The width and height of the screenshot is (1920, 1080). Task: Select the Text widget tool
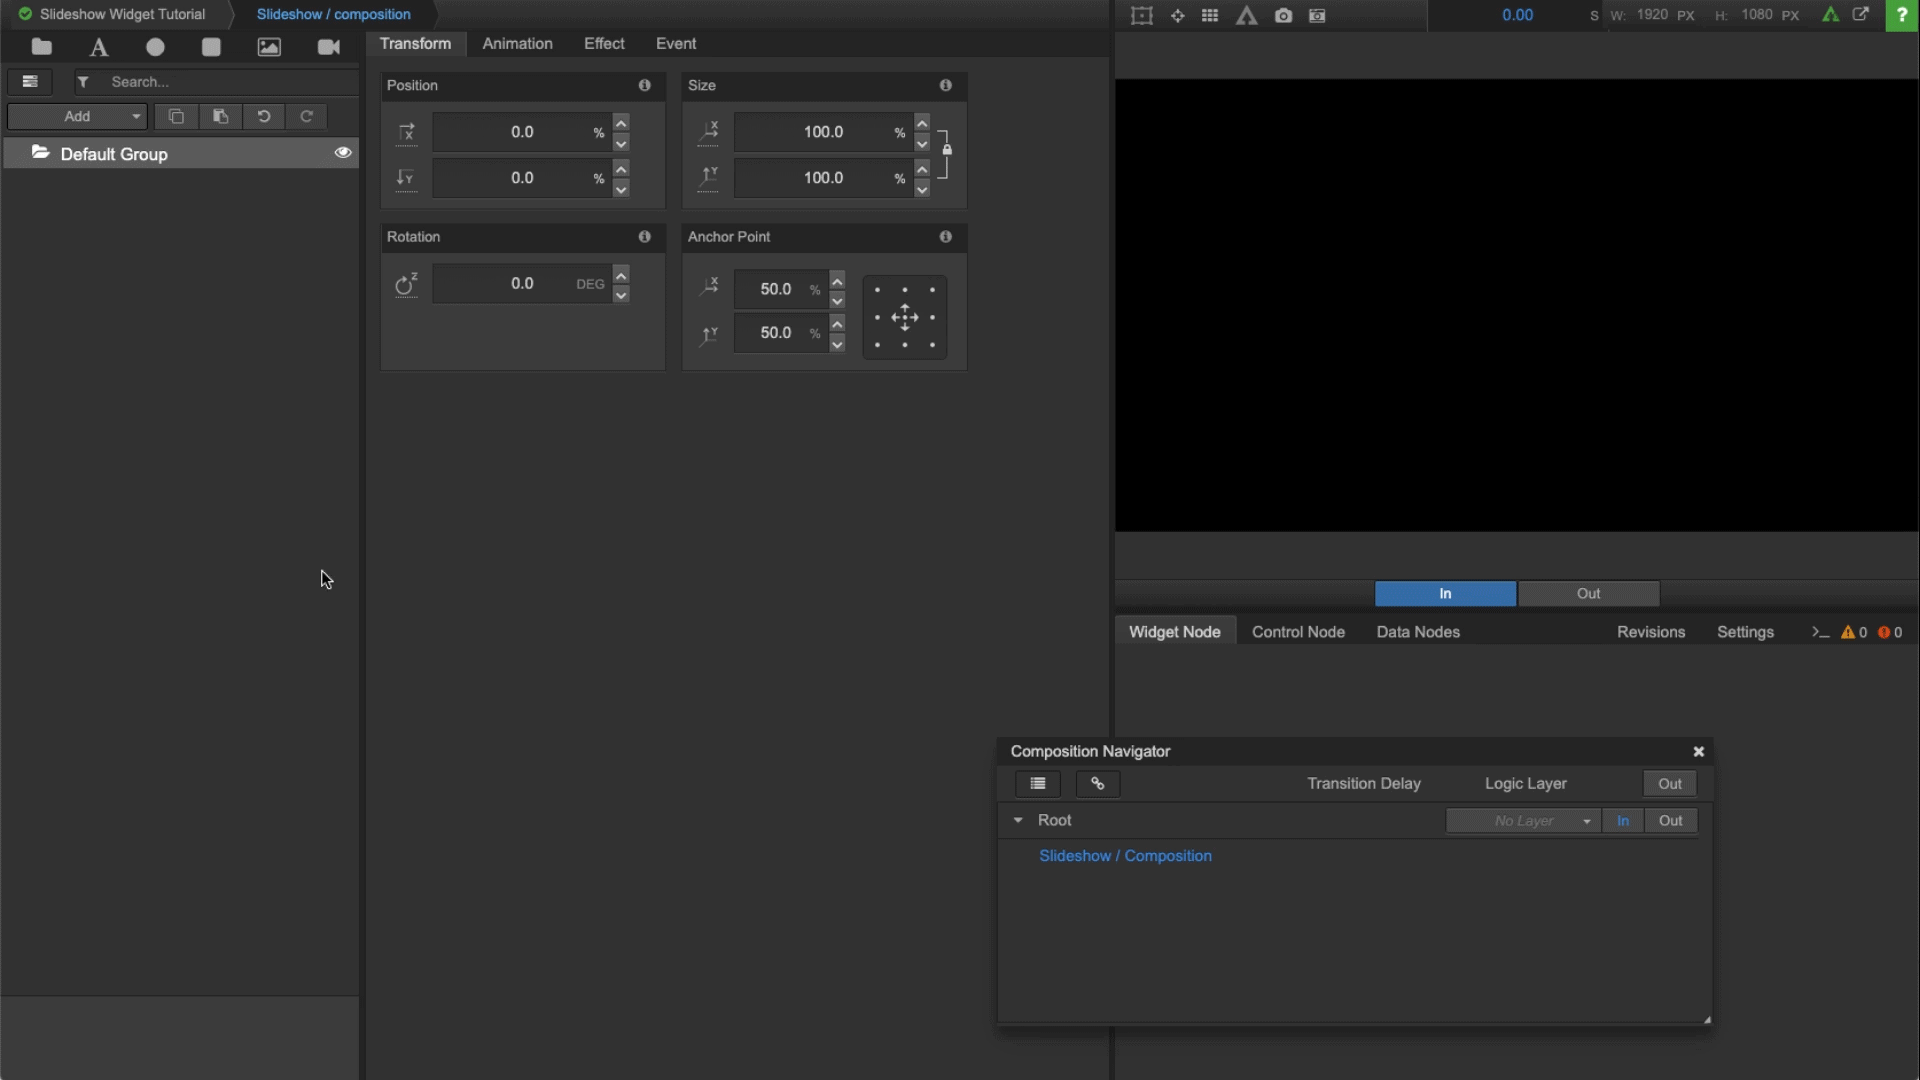(98, 47)
